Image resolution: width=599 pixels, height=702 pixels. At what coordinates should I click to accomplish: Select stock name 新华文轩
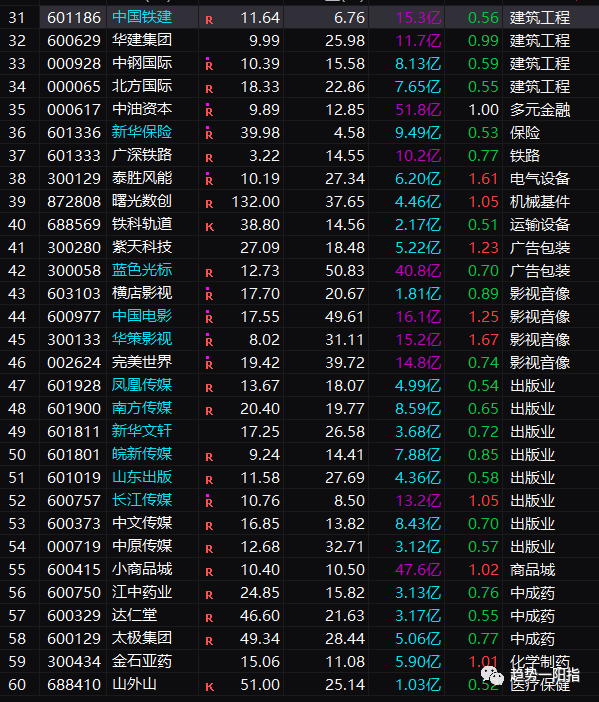(x=142, y=431)
